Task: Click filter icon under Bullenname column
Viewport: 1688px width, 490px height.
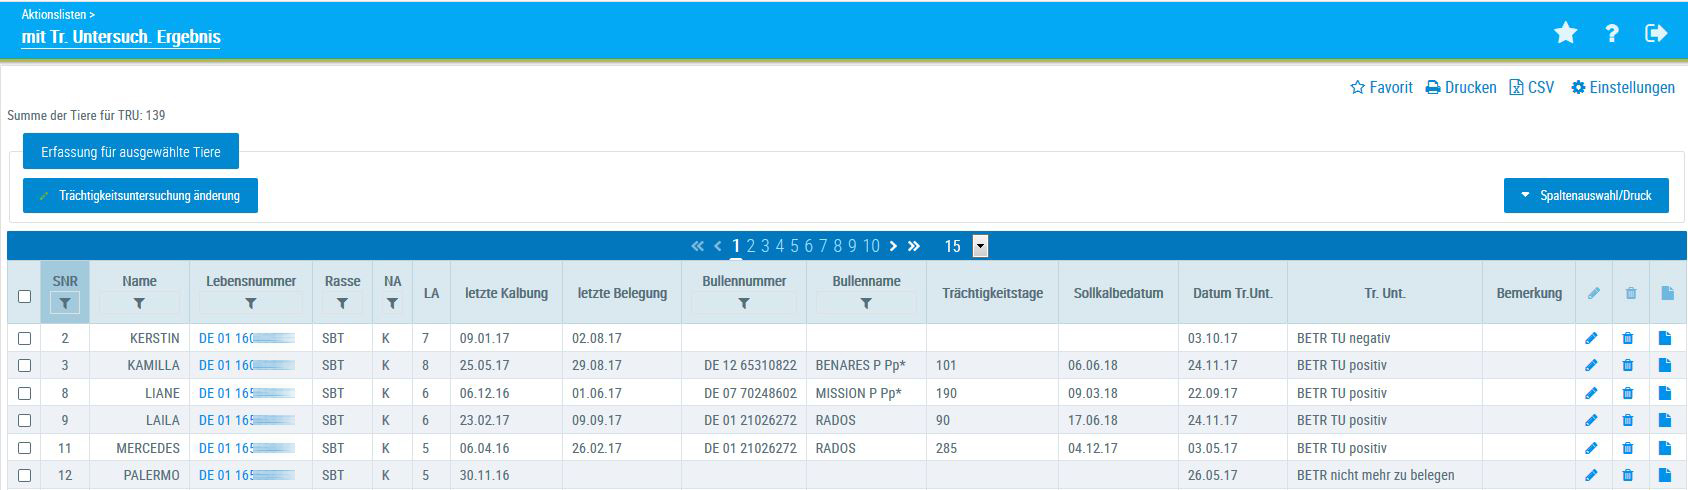Action: [866, 303]
